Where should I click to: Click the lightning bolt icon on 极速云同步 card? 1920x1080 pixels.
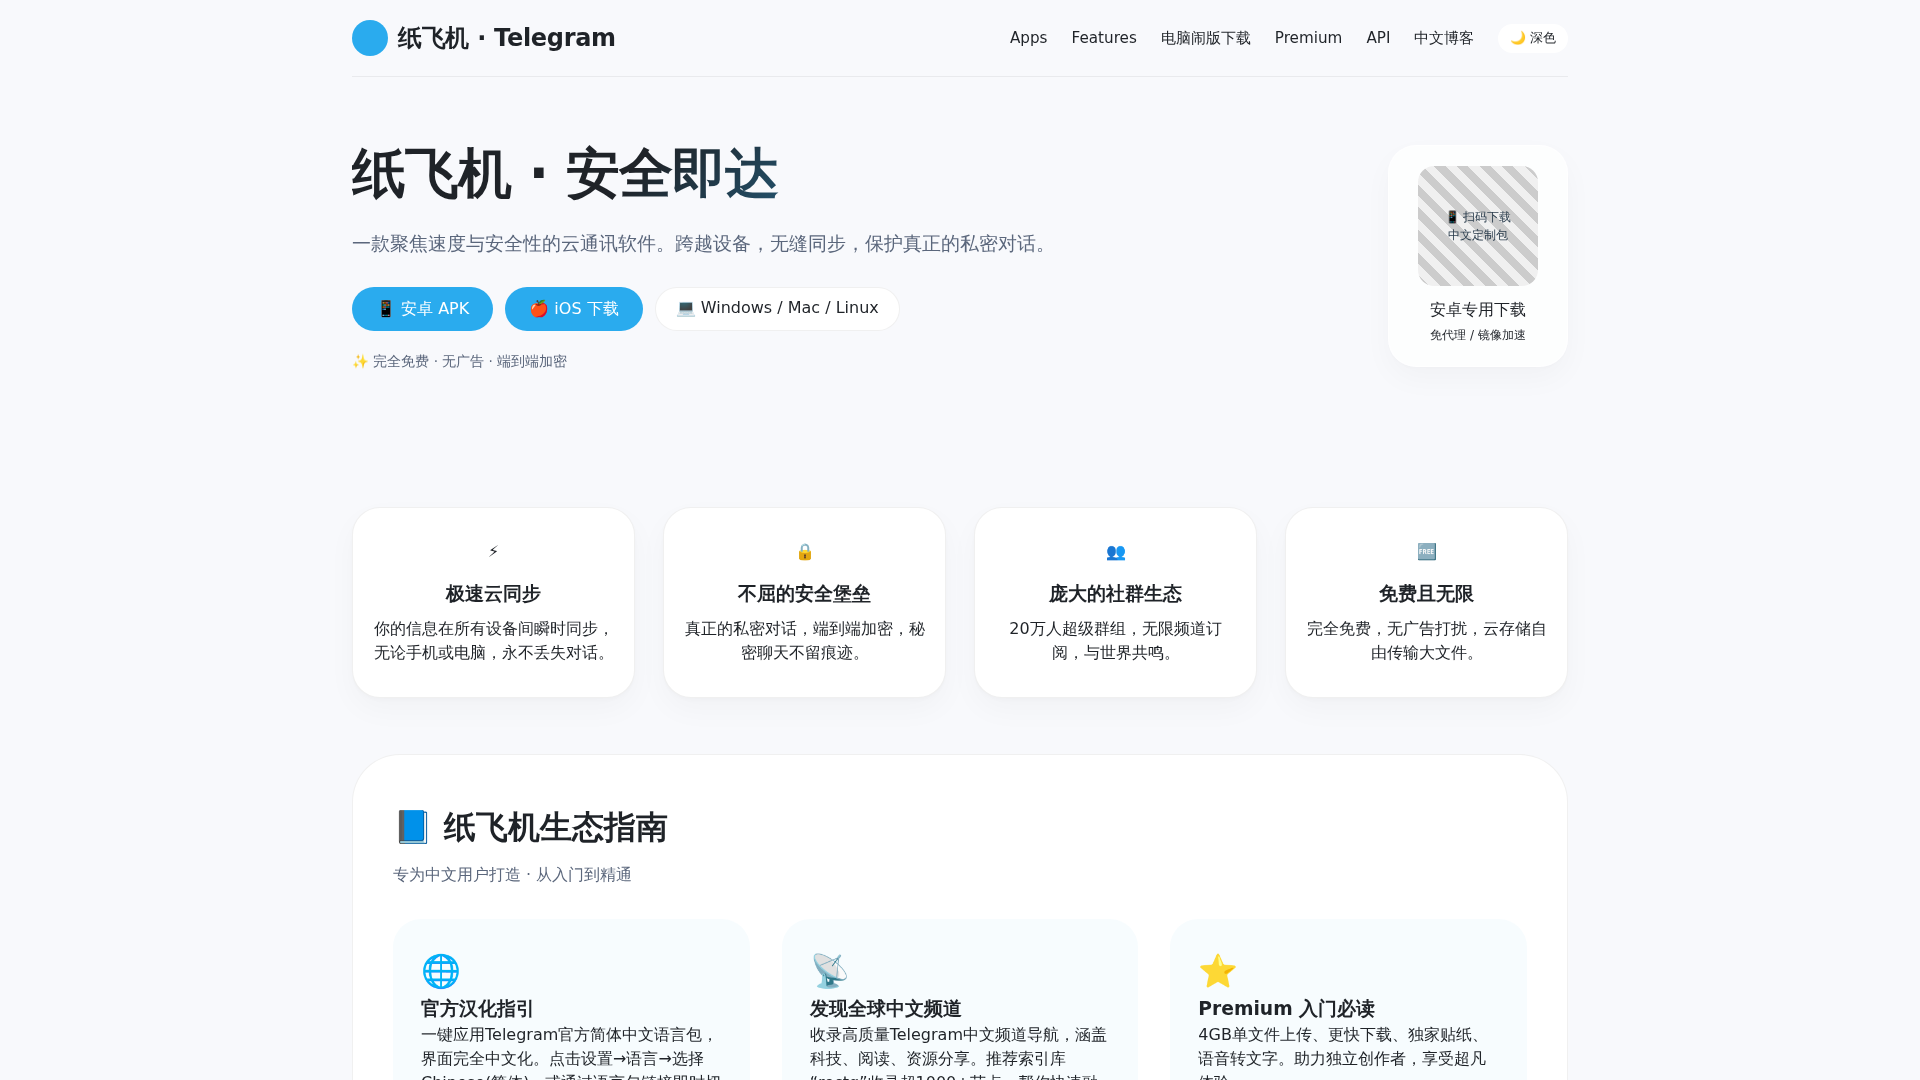493,552
